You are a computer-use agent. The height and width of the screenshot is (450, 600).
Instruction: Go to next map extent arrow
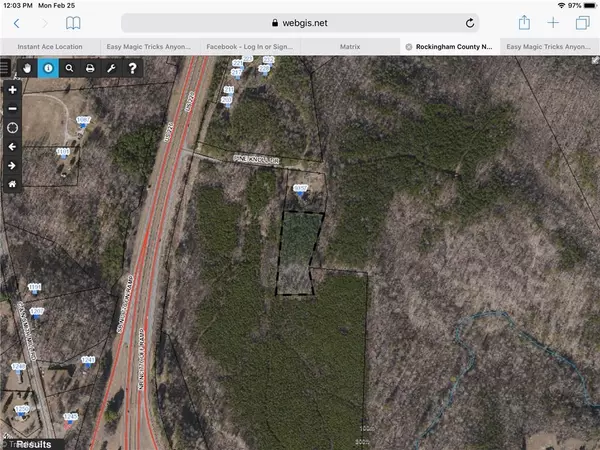[12, 165]
